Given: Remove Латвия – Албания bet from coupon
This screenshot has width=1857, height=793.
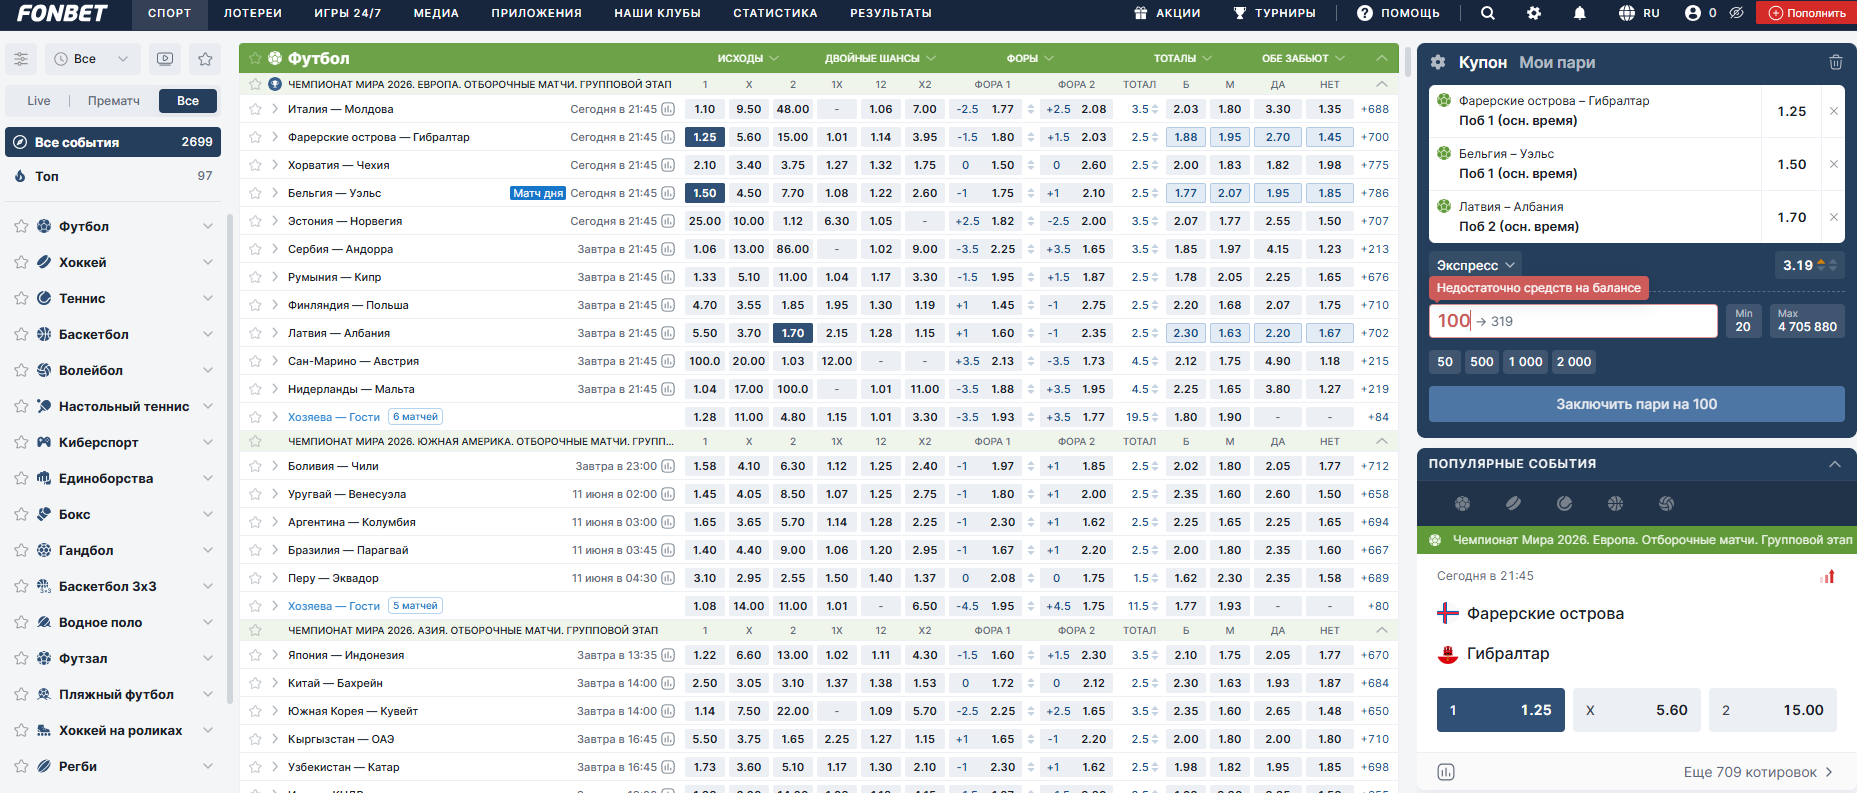Looking at the screenshot, I should pyautogui.click(x=1833, y=217).
